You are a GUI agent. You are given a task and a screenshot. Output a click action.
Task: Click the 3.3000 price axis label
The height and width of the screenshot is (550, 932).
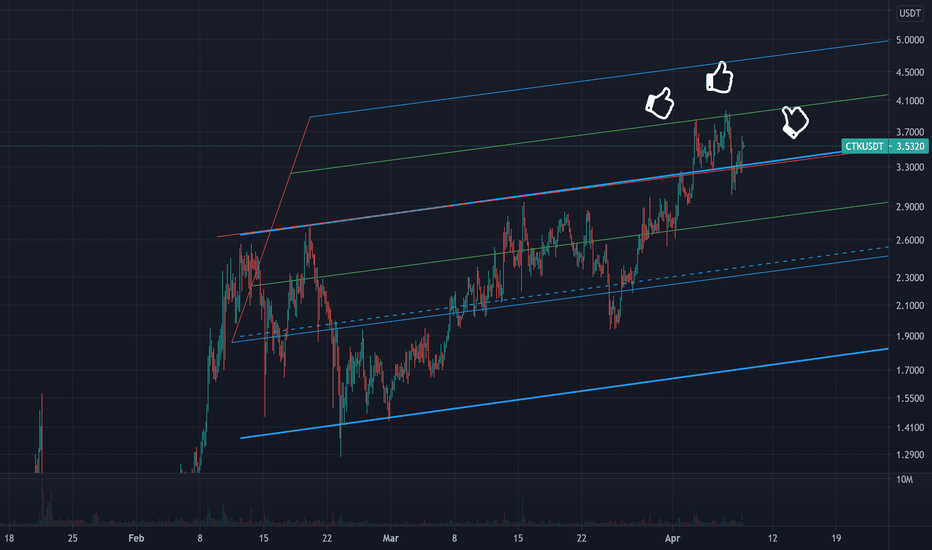coord(910,168)
